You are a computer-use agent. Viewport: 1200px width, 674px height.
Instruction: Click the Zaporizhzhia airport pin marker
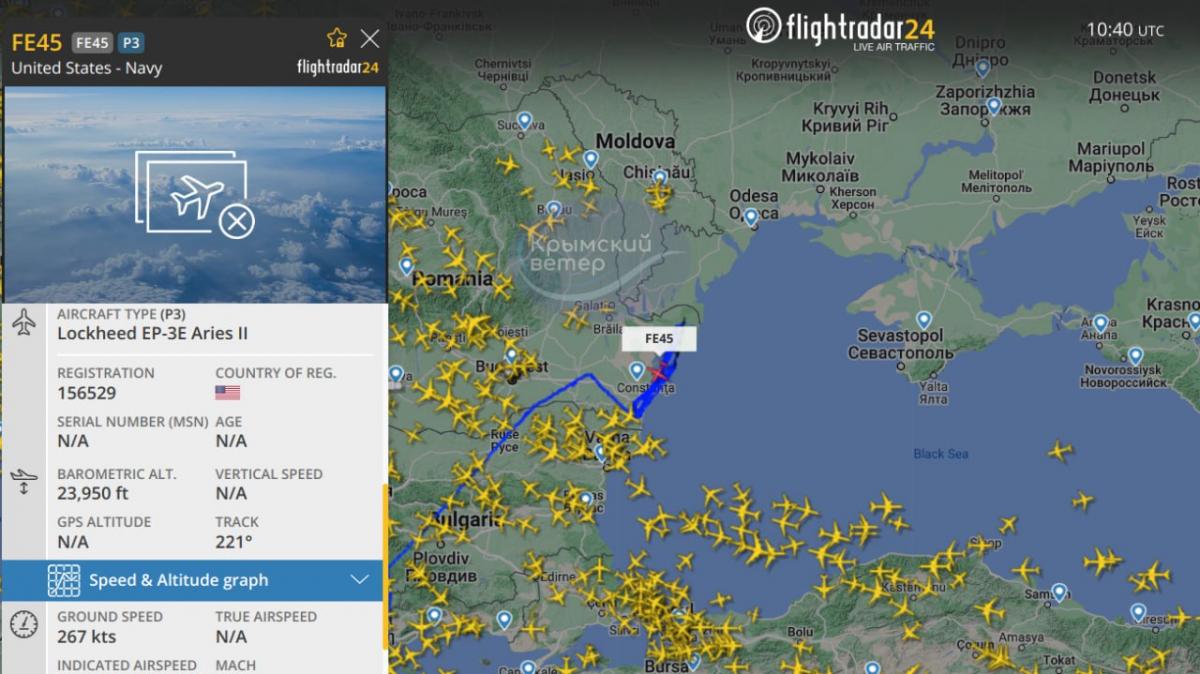pyautogui.click(x=993, y=106)
